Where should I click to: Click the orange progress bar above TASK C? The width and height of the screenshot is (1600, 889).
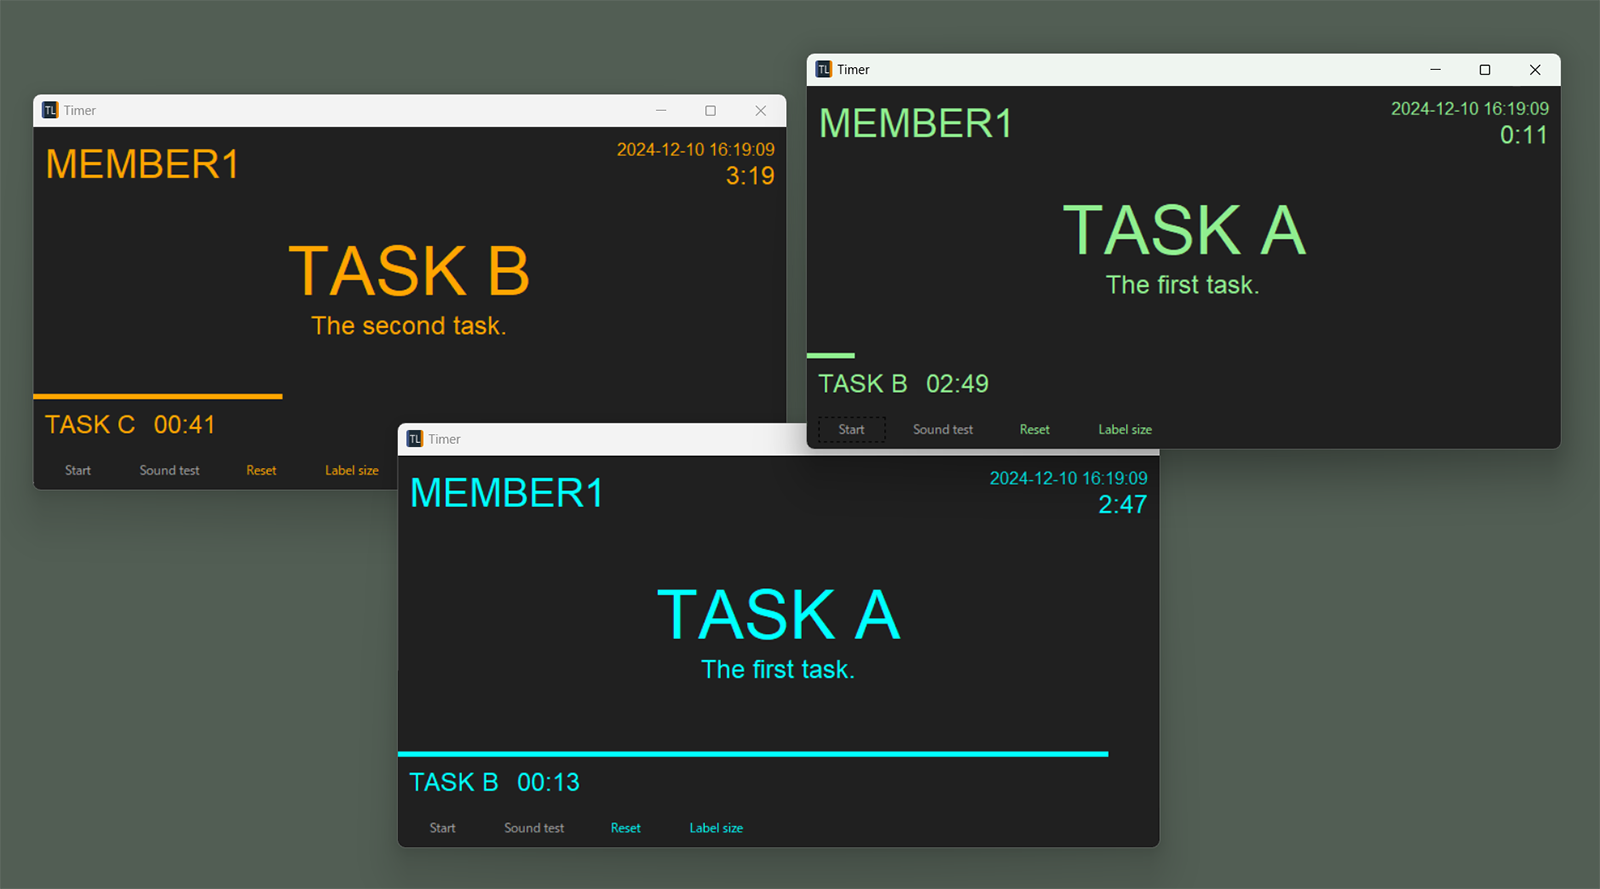click(158, 396)
